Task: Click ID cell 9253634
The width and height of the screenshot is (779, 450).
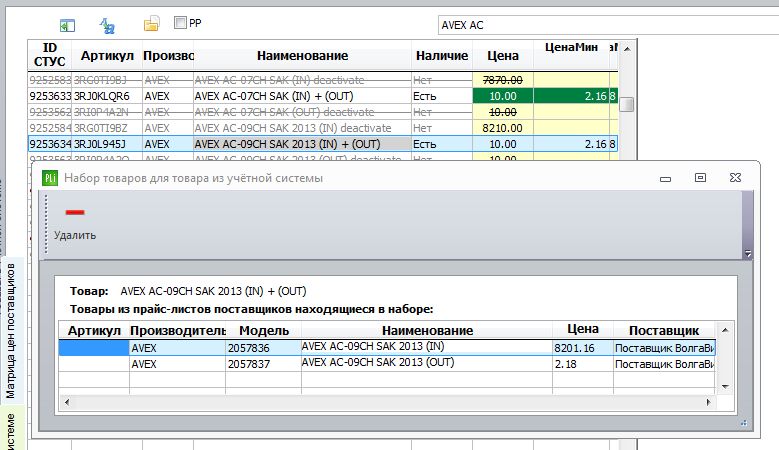Action: [50, 144]
